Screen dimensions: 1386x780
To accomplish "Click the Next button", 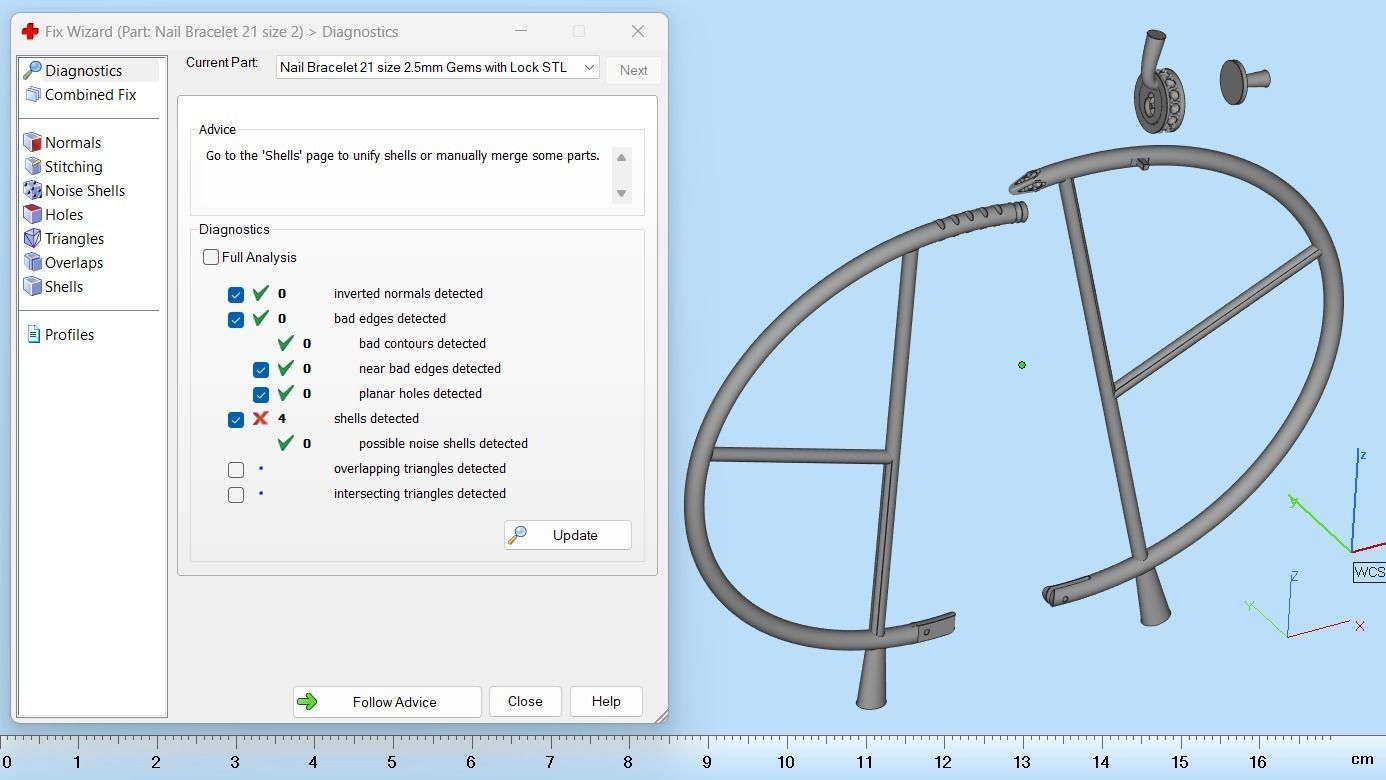I will point(633,70).
